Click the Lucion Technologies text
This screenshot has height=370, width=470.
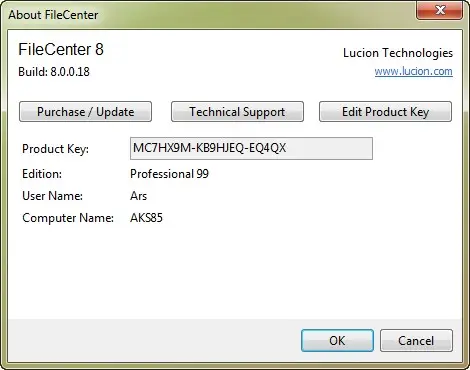point(398,53)
